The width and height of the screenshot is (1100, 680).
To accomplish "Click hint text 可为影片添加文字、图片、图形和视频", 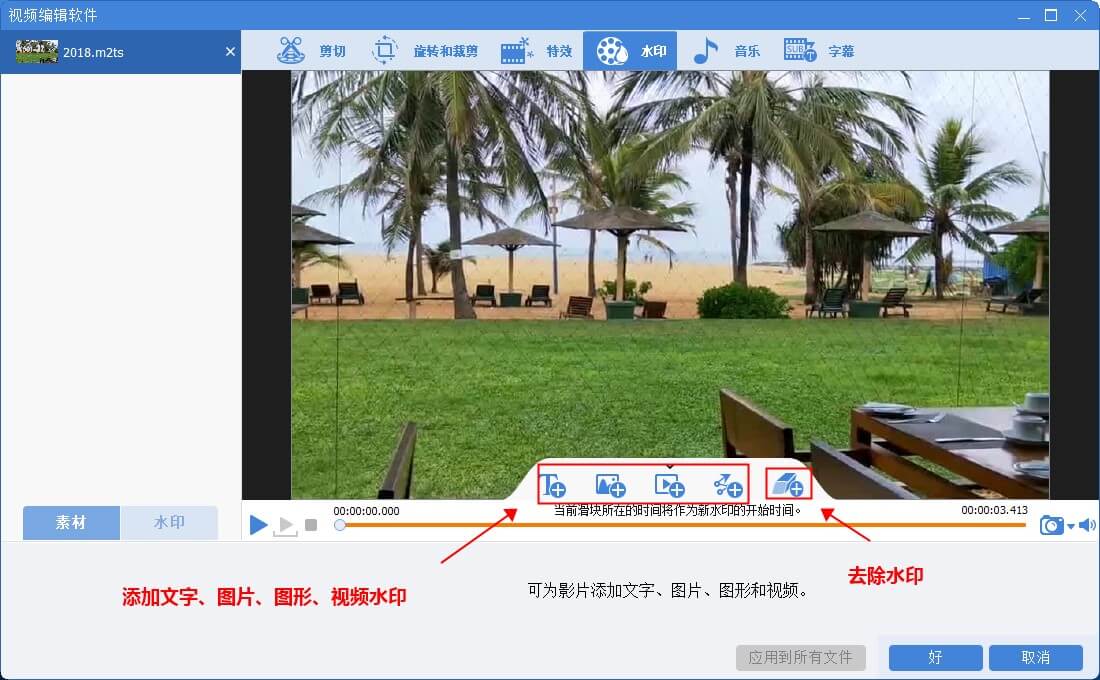I will [667, 591].
